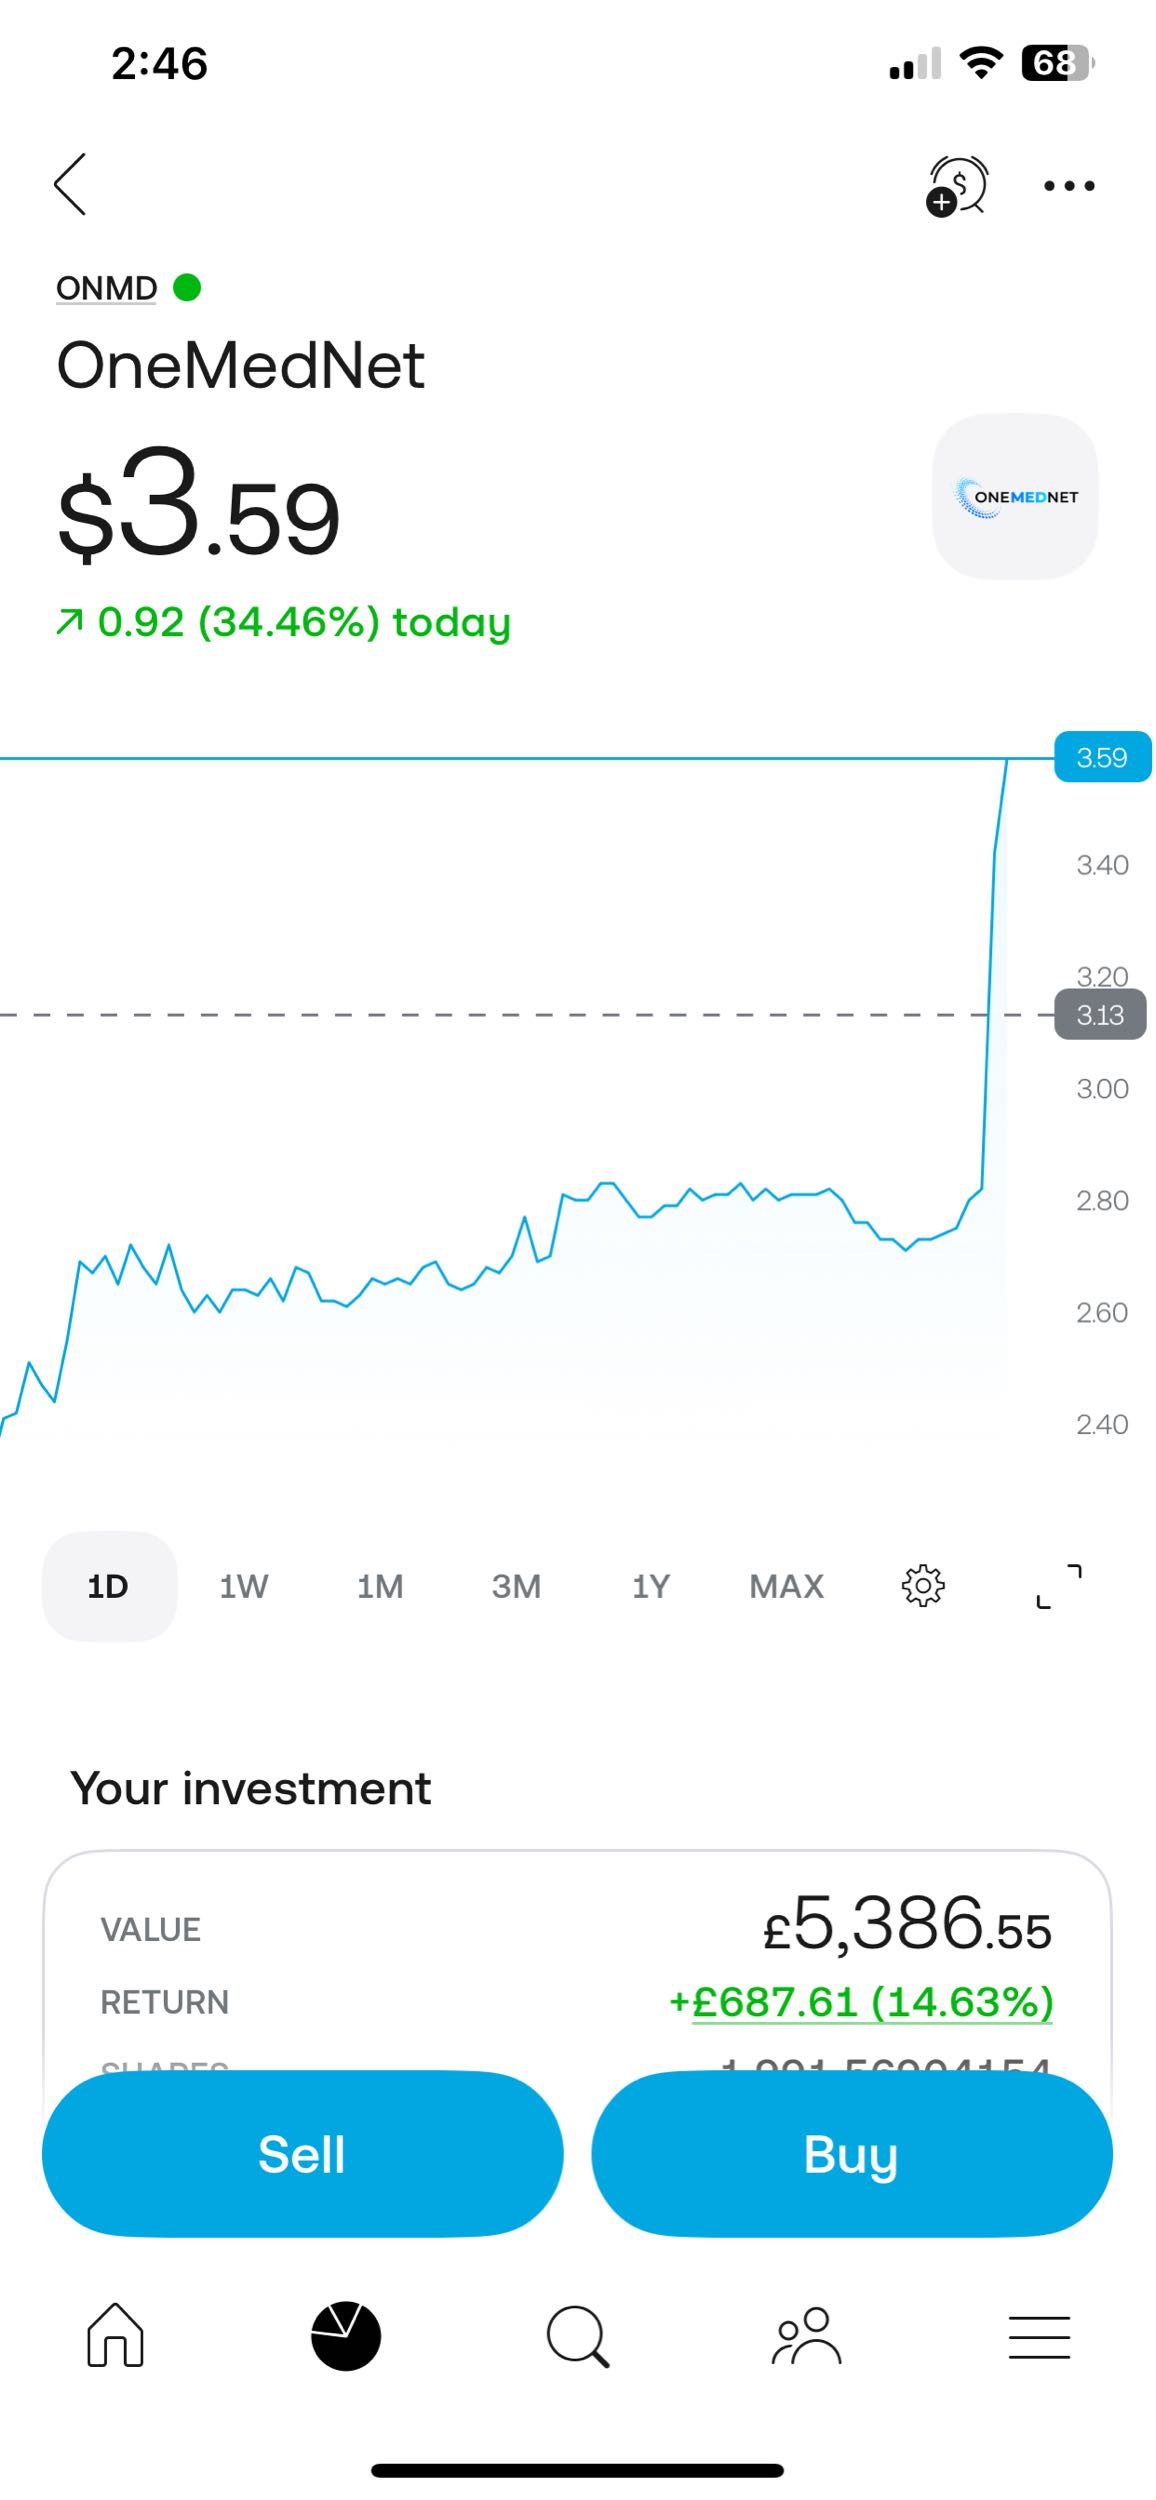
Task: Open the search magnifier icon
Action: click(578, 2337)
